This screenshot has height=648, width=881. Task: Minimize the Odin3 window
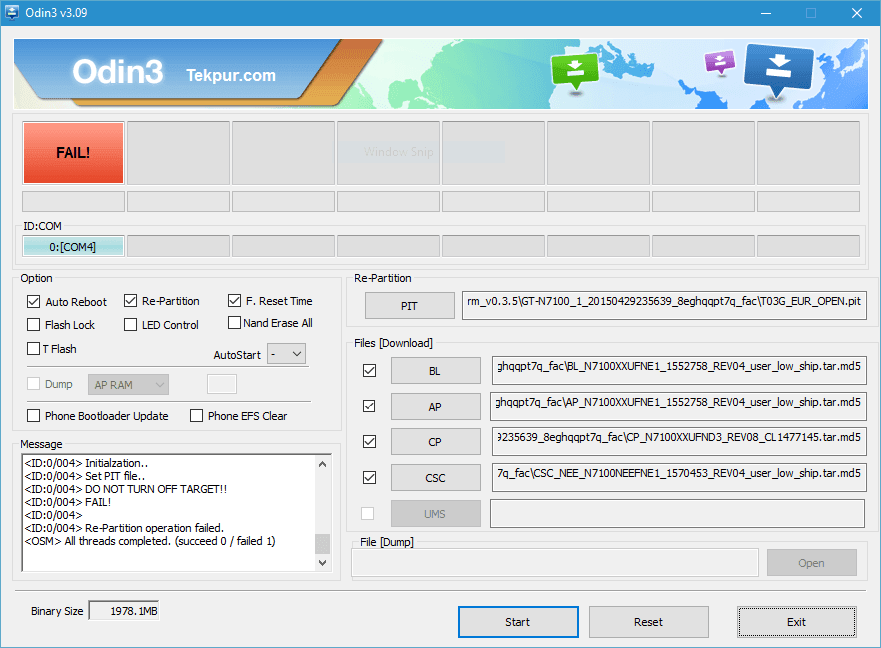766,13
